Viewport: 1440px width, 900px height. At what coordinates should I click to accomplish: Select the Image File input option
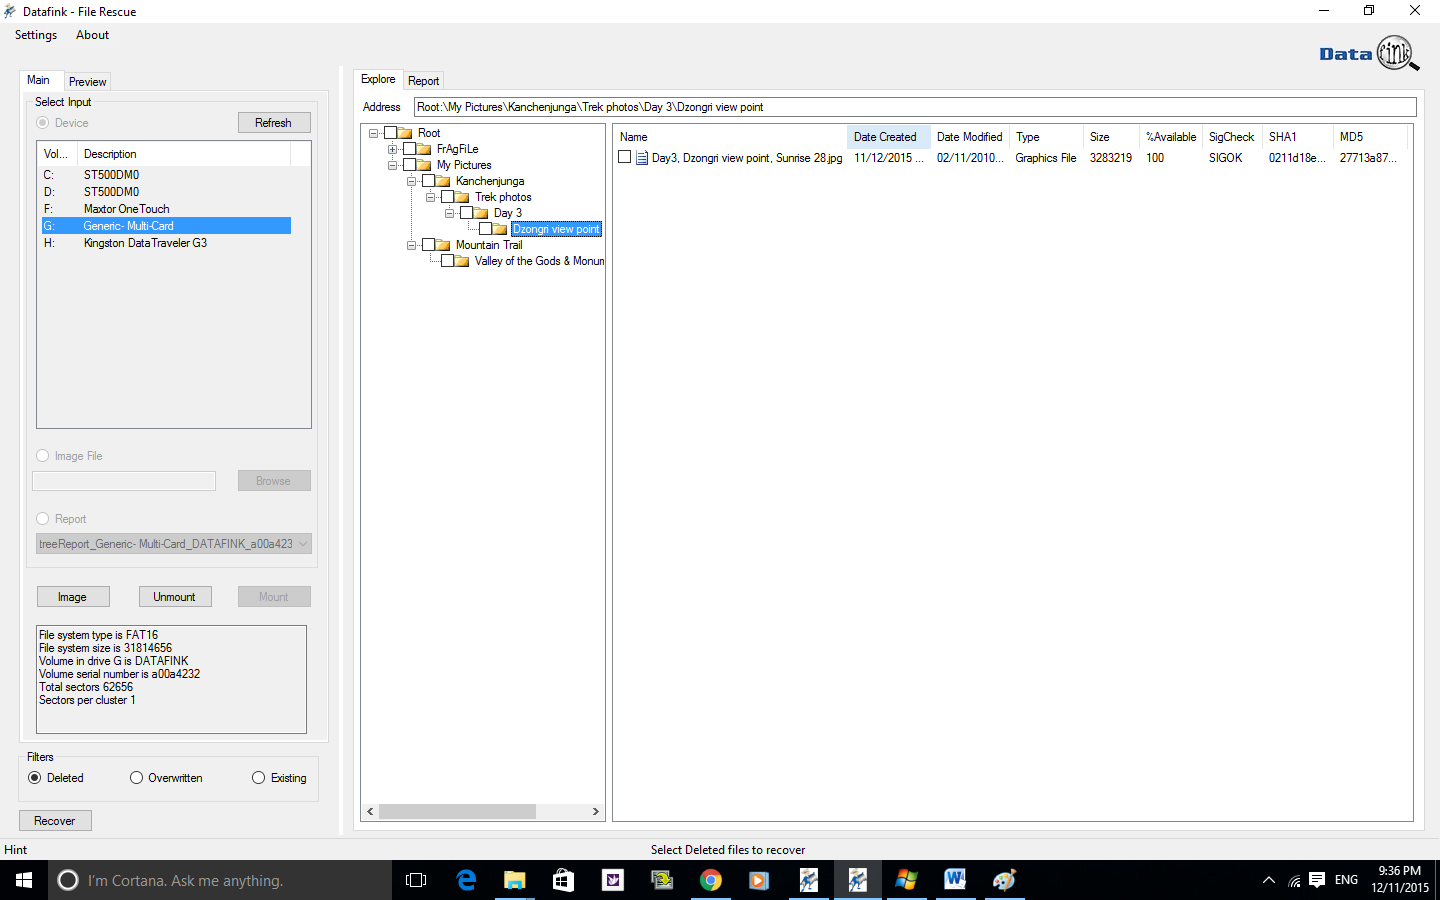tap(43, 456)
